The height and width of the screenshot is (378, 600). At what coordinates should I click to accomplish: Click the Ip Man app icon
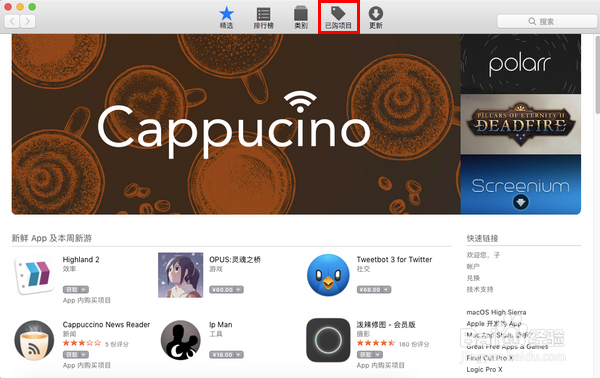[x=181, y=341]
